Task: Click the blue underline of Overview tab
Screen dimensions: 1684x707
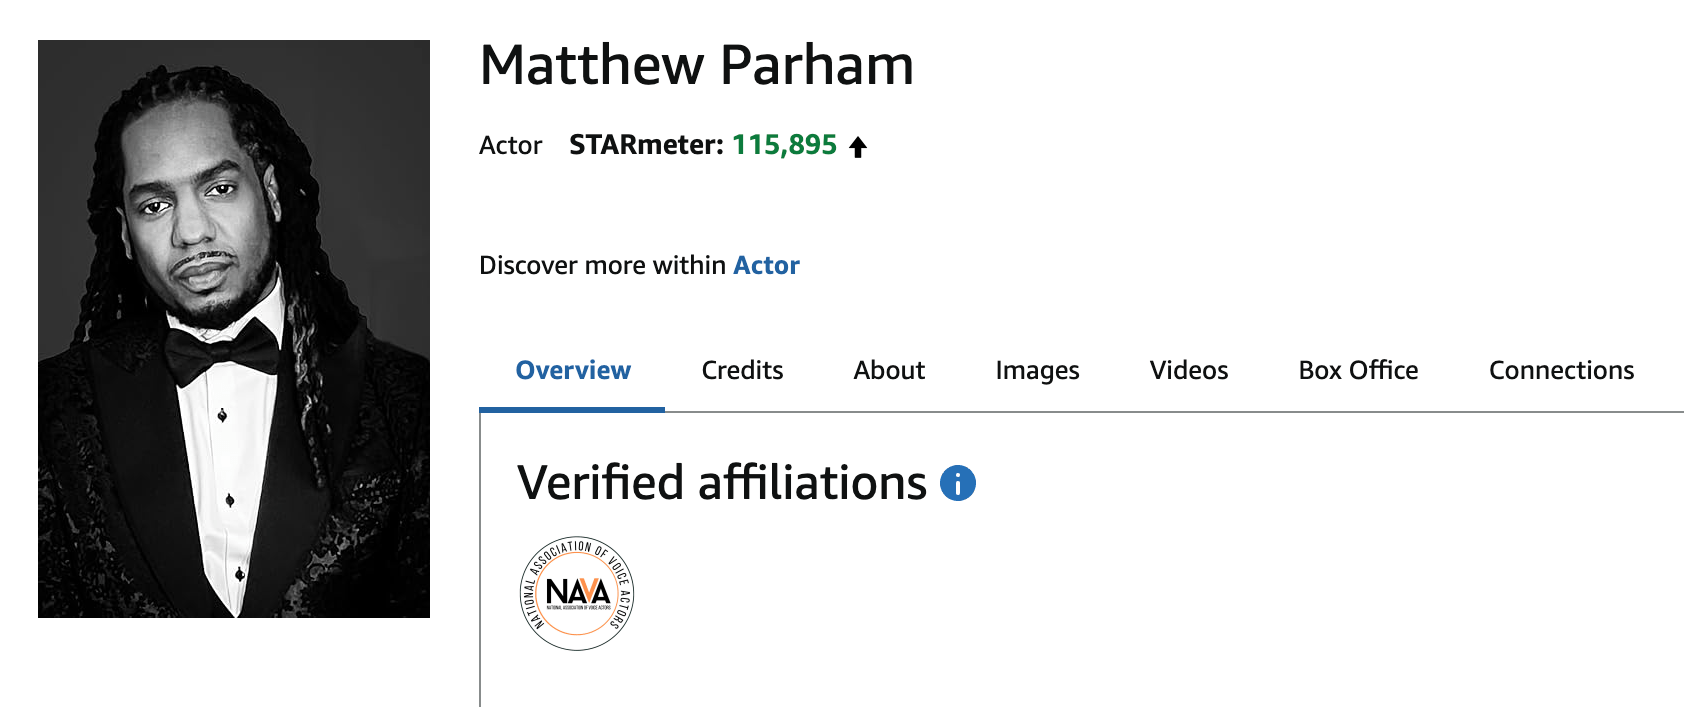Action: [572, 407]
